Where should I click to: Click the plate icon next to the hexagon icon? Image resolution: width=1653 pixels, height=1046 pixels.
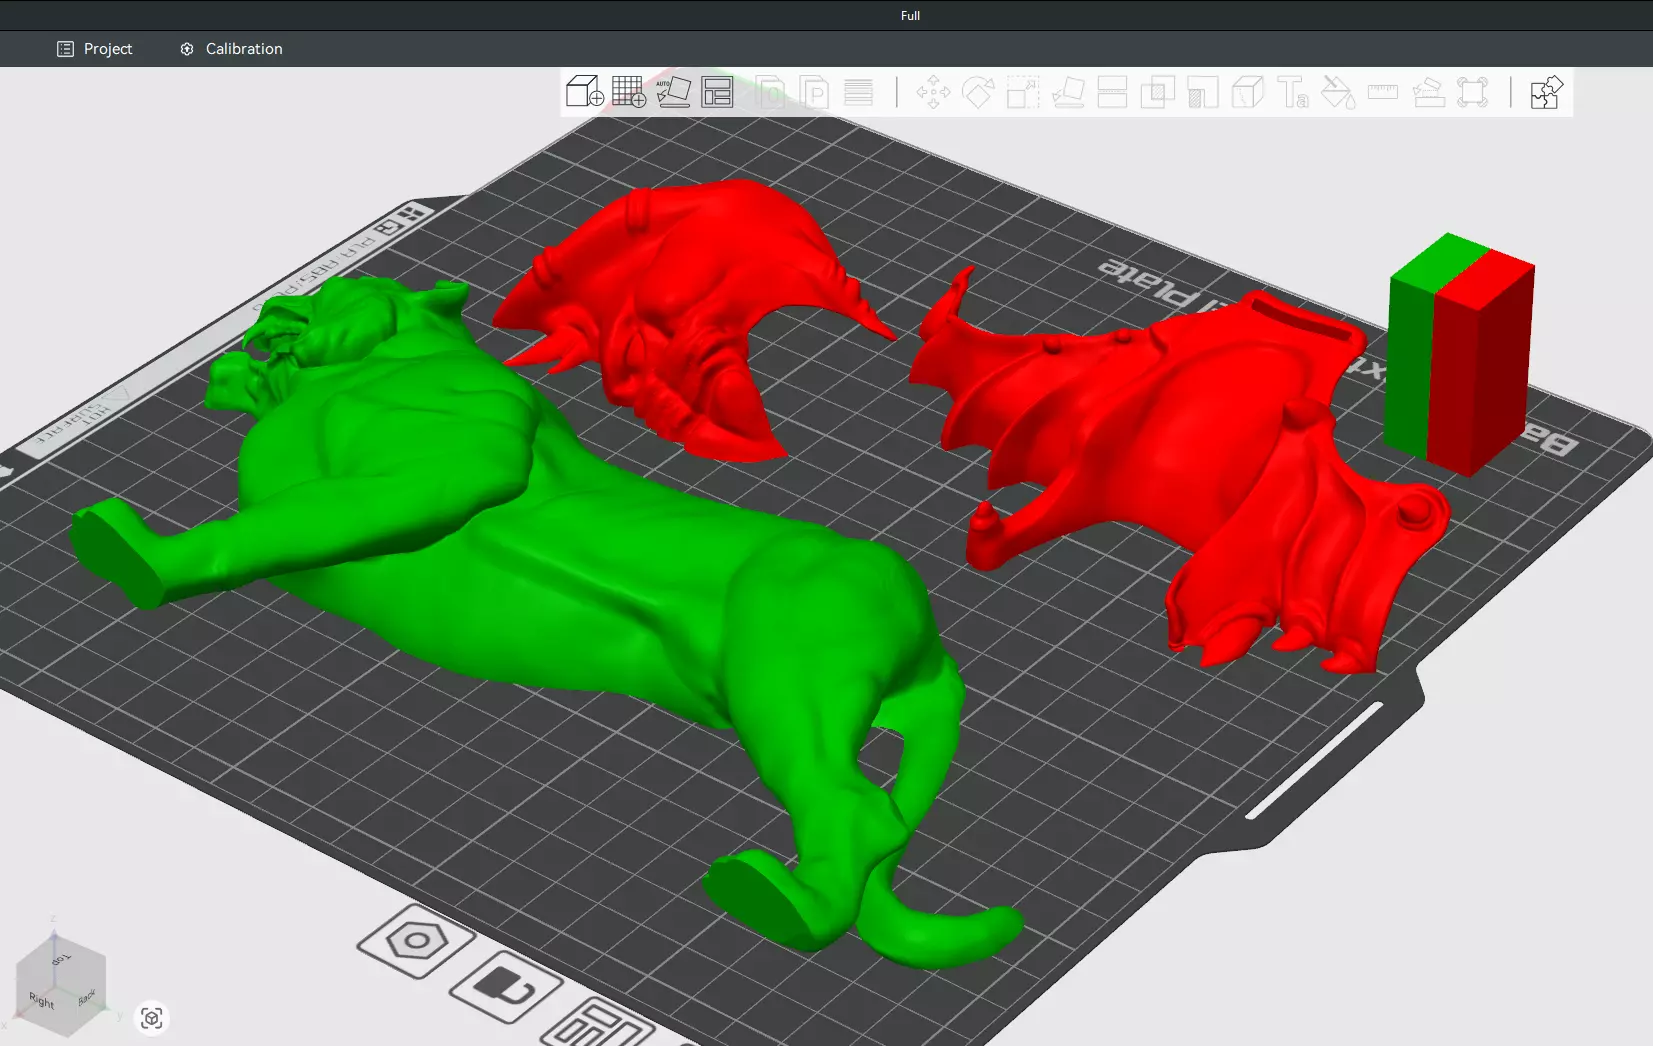[x=506, y=987]
